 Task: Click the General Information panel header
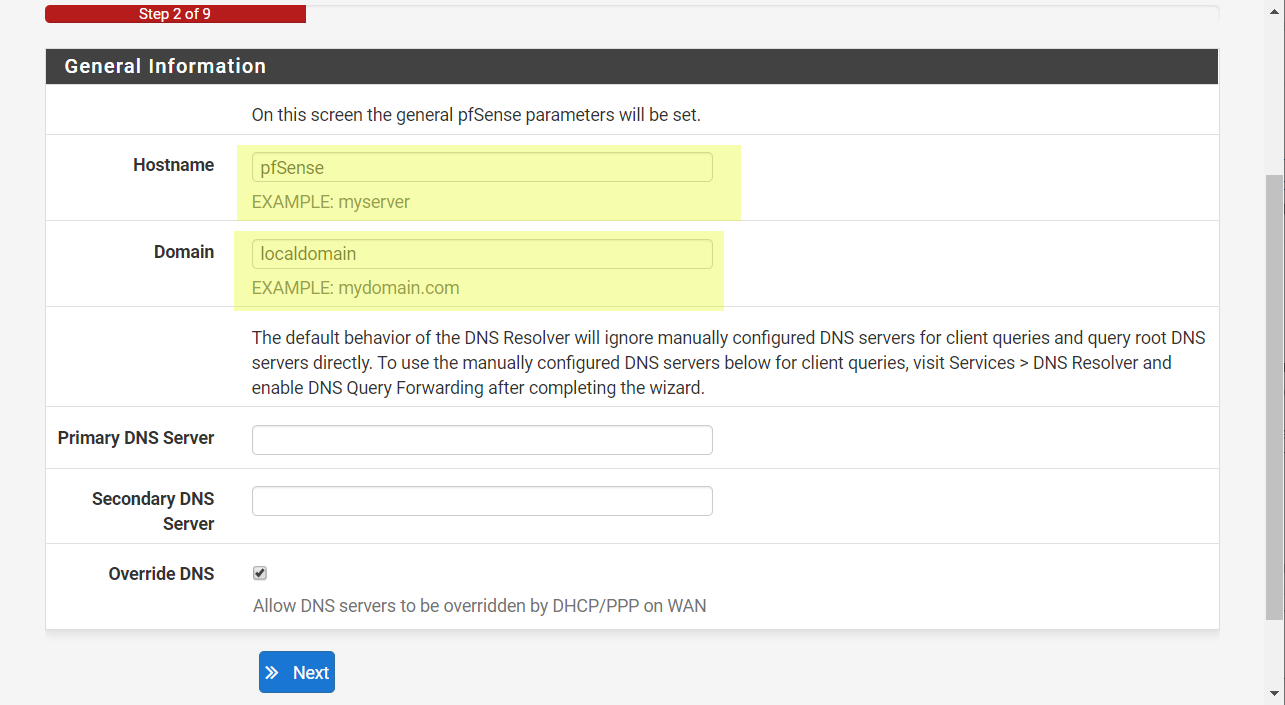tap(632, 66)
